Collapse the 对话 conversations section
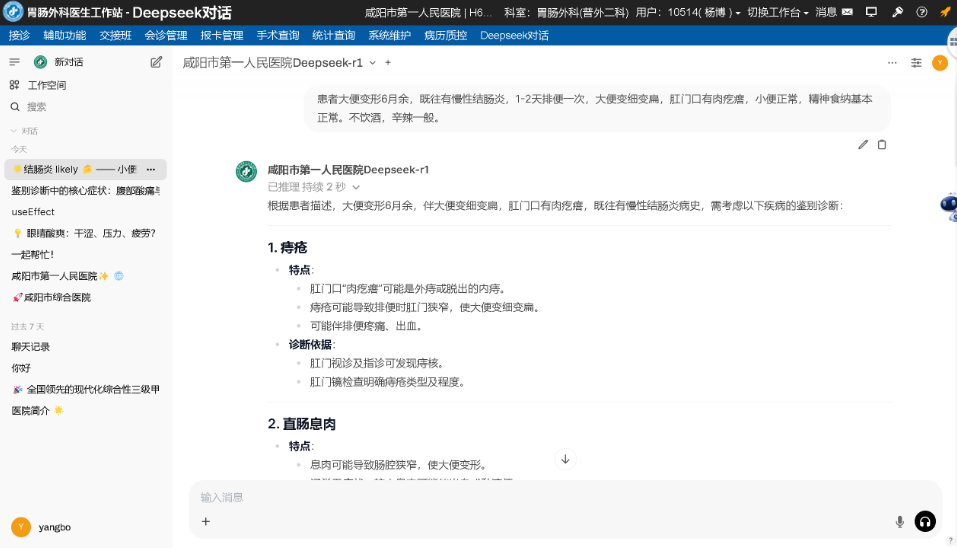 click(24, 131)
